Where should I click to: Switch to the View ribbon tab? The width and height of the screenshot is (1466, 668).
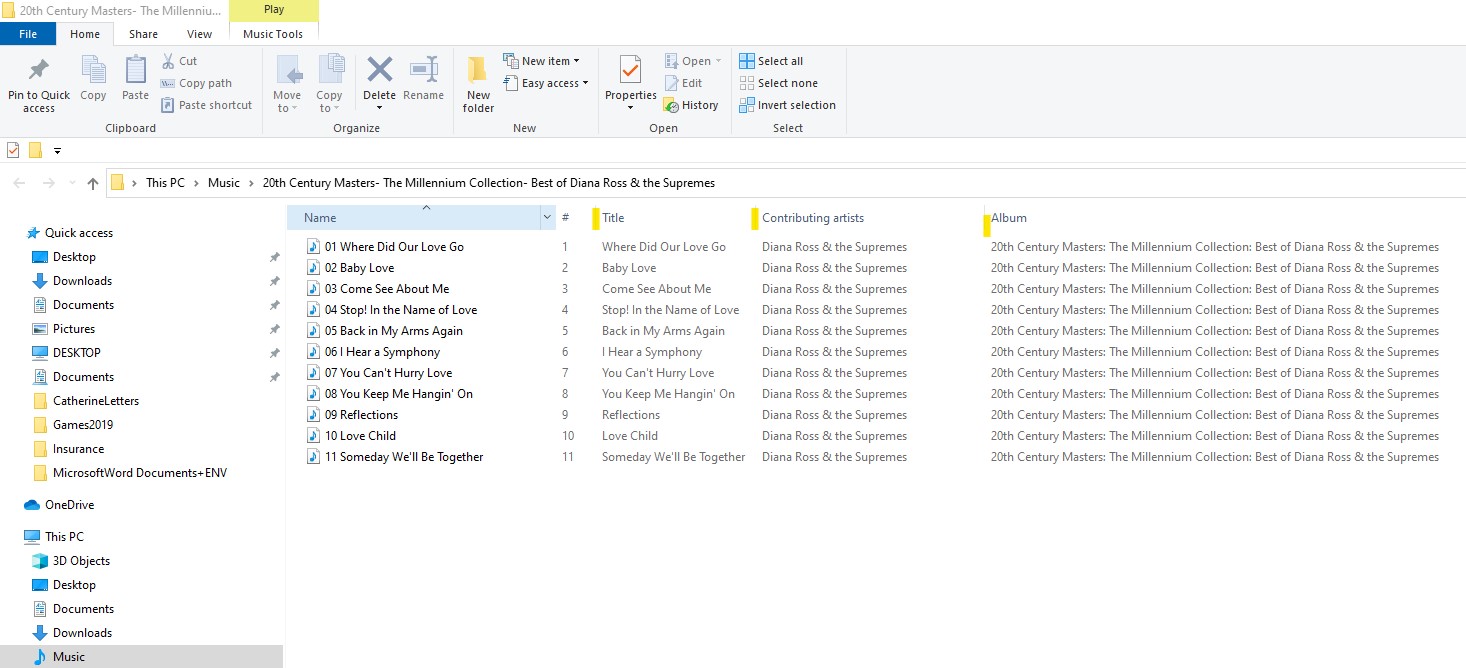tap(200, 34)
